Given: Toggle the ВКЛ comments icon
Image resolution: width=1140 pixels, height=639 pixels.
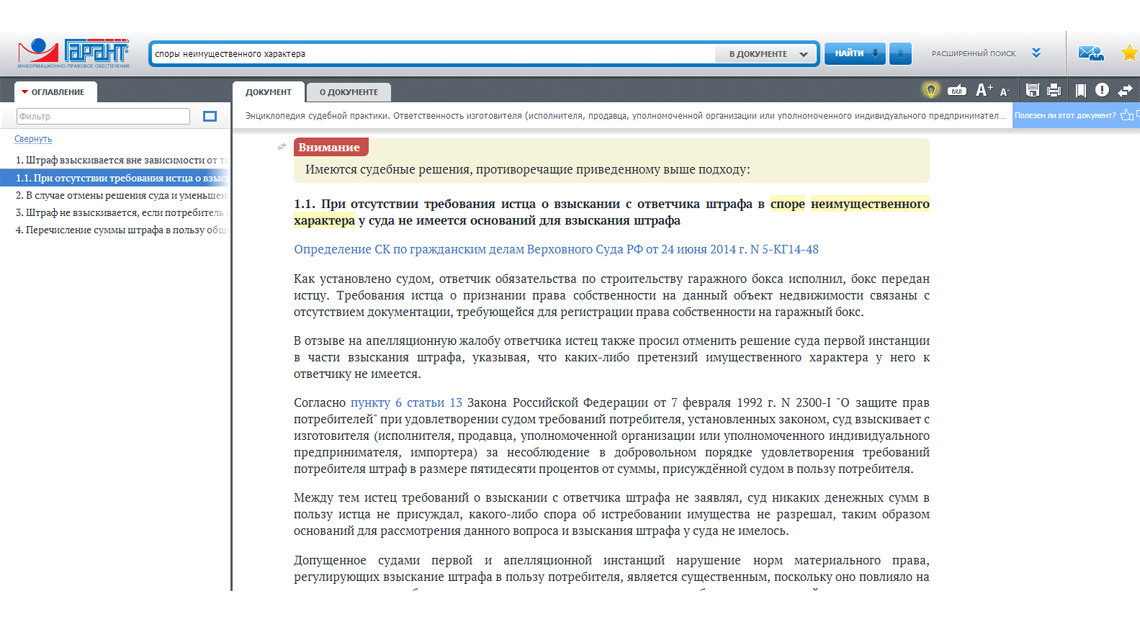Looking at the screenshot, I should click(957, 90).
